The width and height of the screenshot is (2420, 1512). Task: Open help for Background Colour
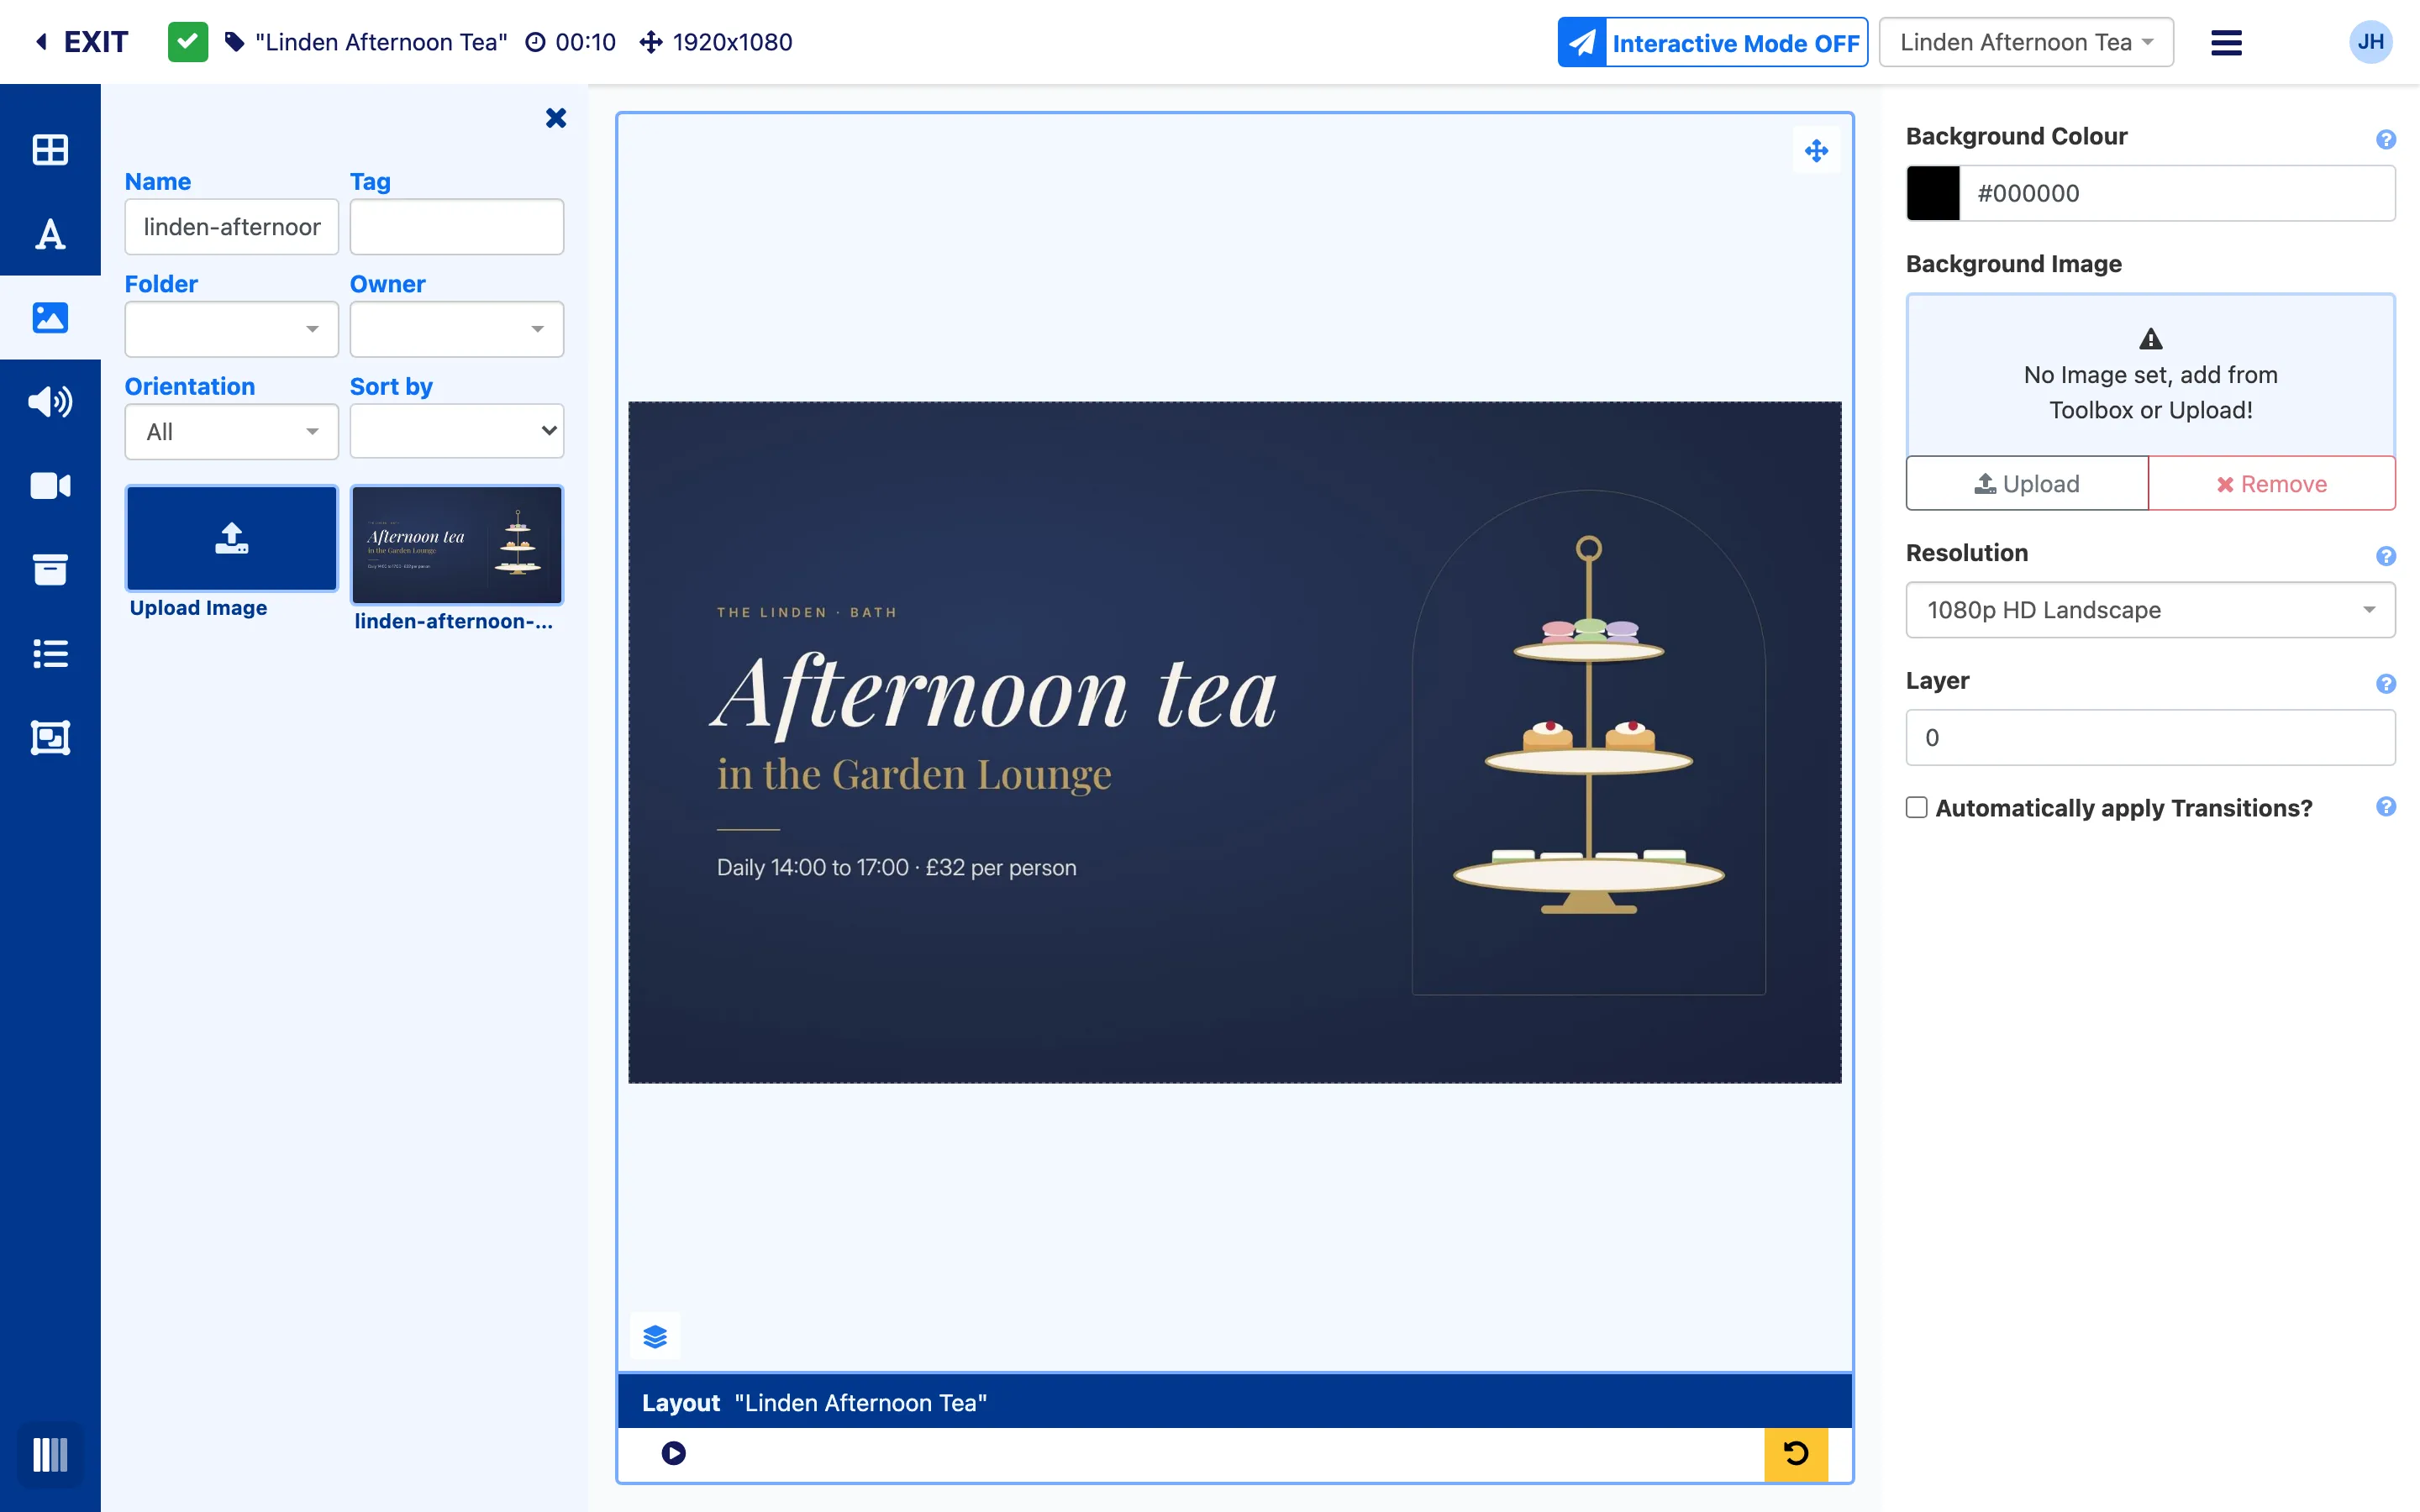pos(2386,139)
